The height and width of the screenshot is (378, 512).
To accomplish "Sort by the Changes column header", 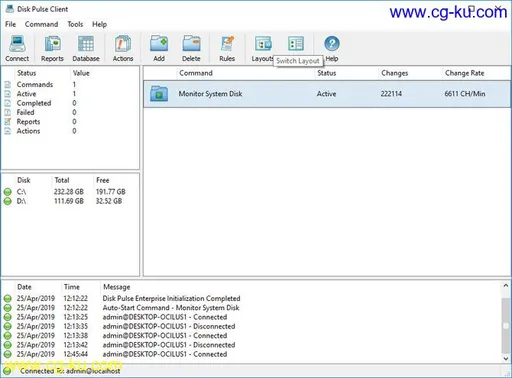I will tap(395, 73).
